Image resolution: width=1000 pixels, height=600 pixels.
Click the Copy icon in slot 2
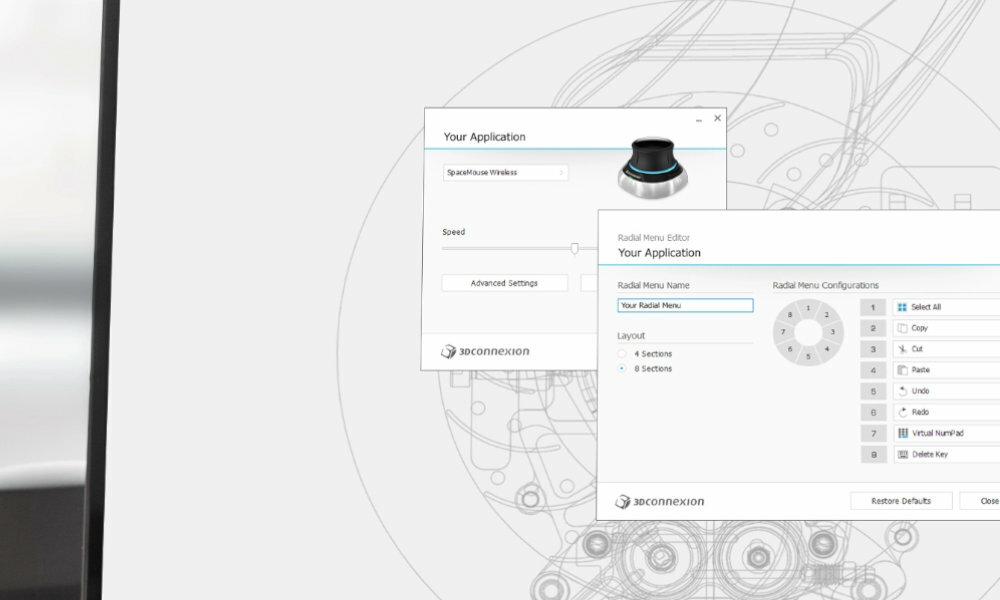[902, 328]
